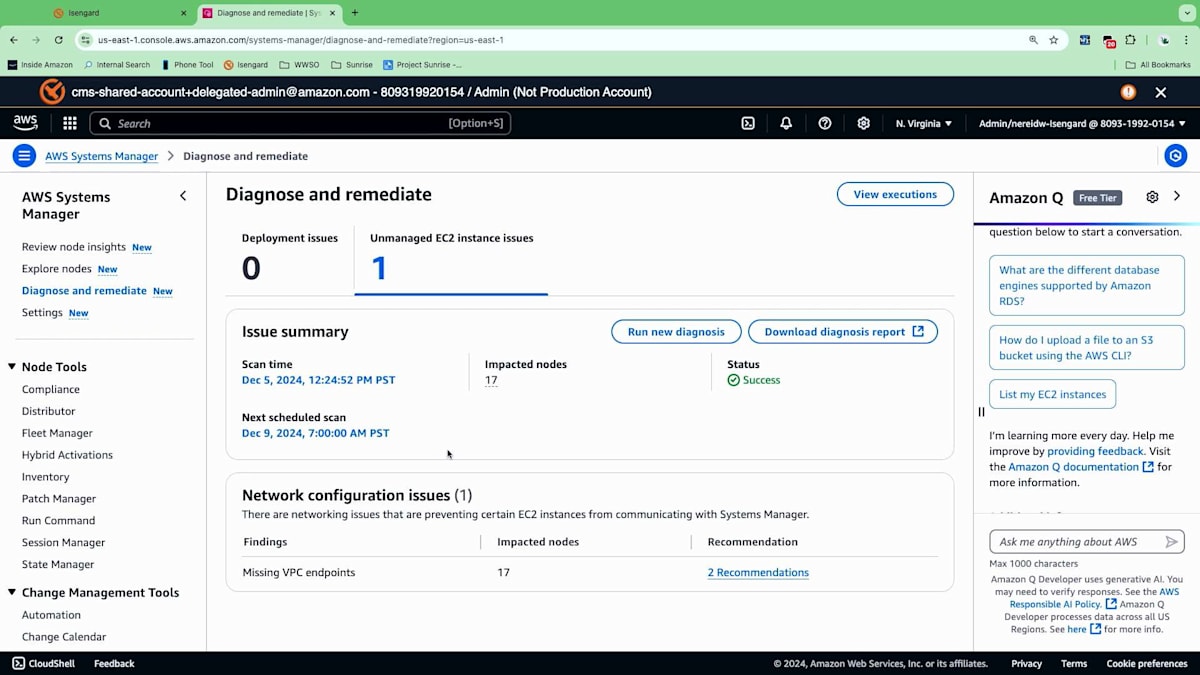This screenshot has width=1200, height=675.
Task: Click the Privacy link in the footer
Action: [x=1026, y=663]
